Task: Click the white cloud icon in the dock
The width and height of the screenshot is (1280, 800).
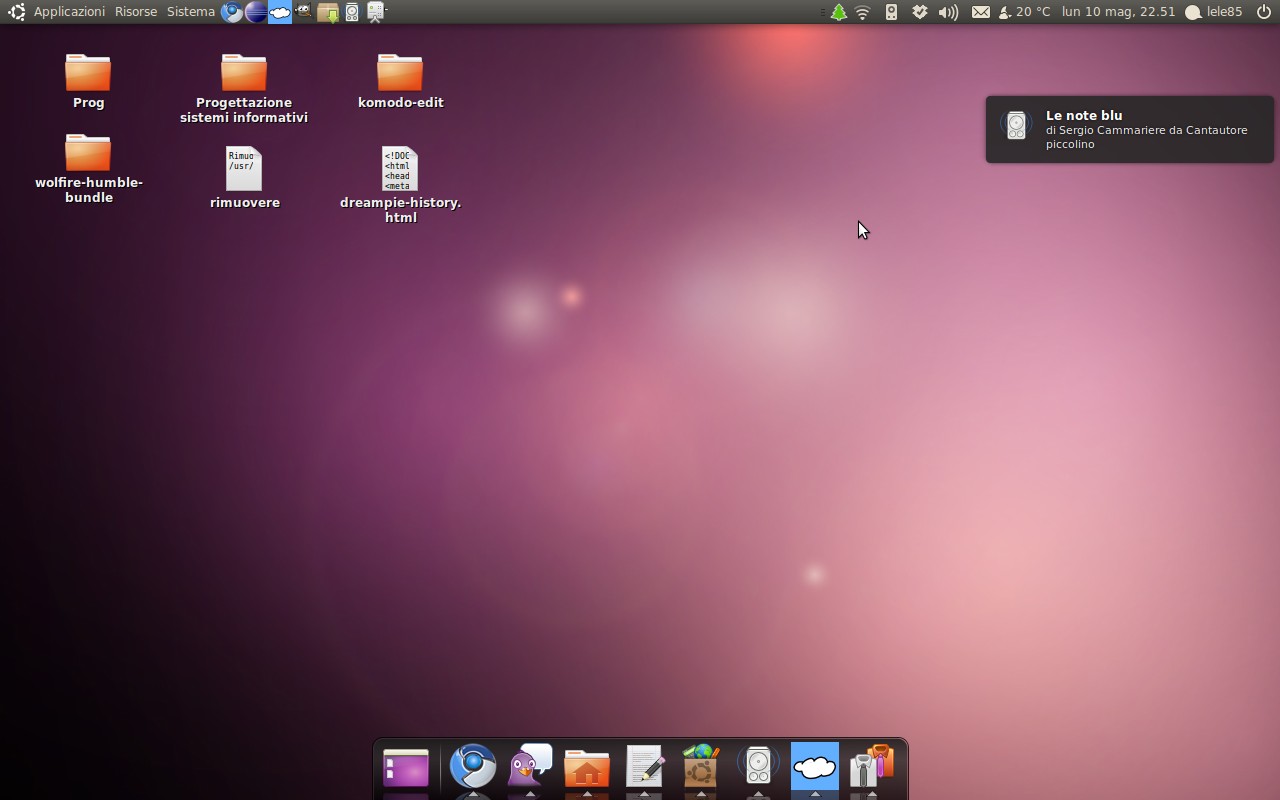Action: (815, 767)
